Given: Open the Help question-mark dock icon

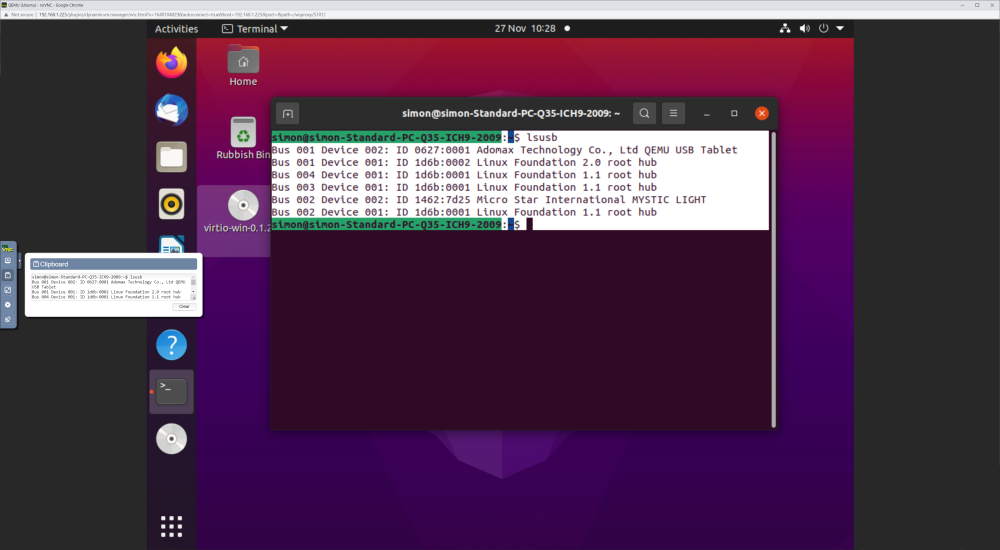Looking at the screenshot, I should coord(172,345).
